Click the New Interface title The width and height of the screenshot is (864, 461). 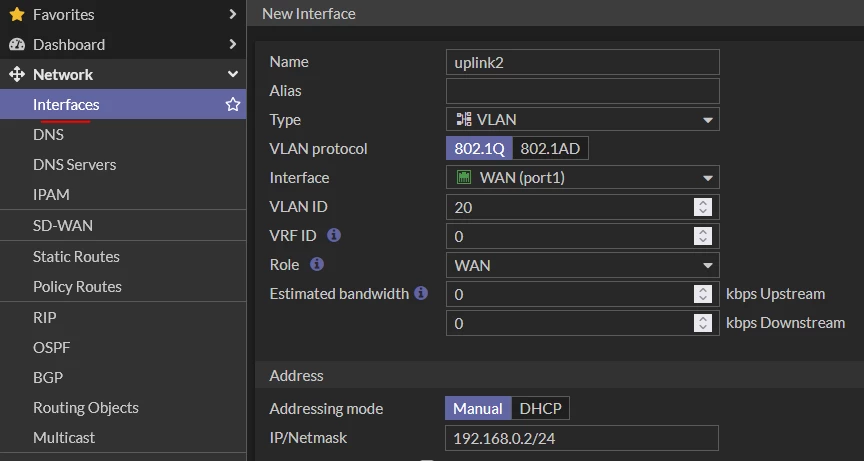tap(309, 14)
